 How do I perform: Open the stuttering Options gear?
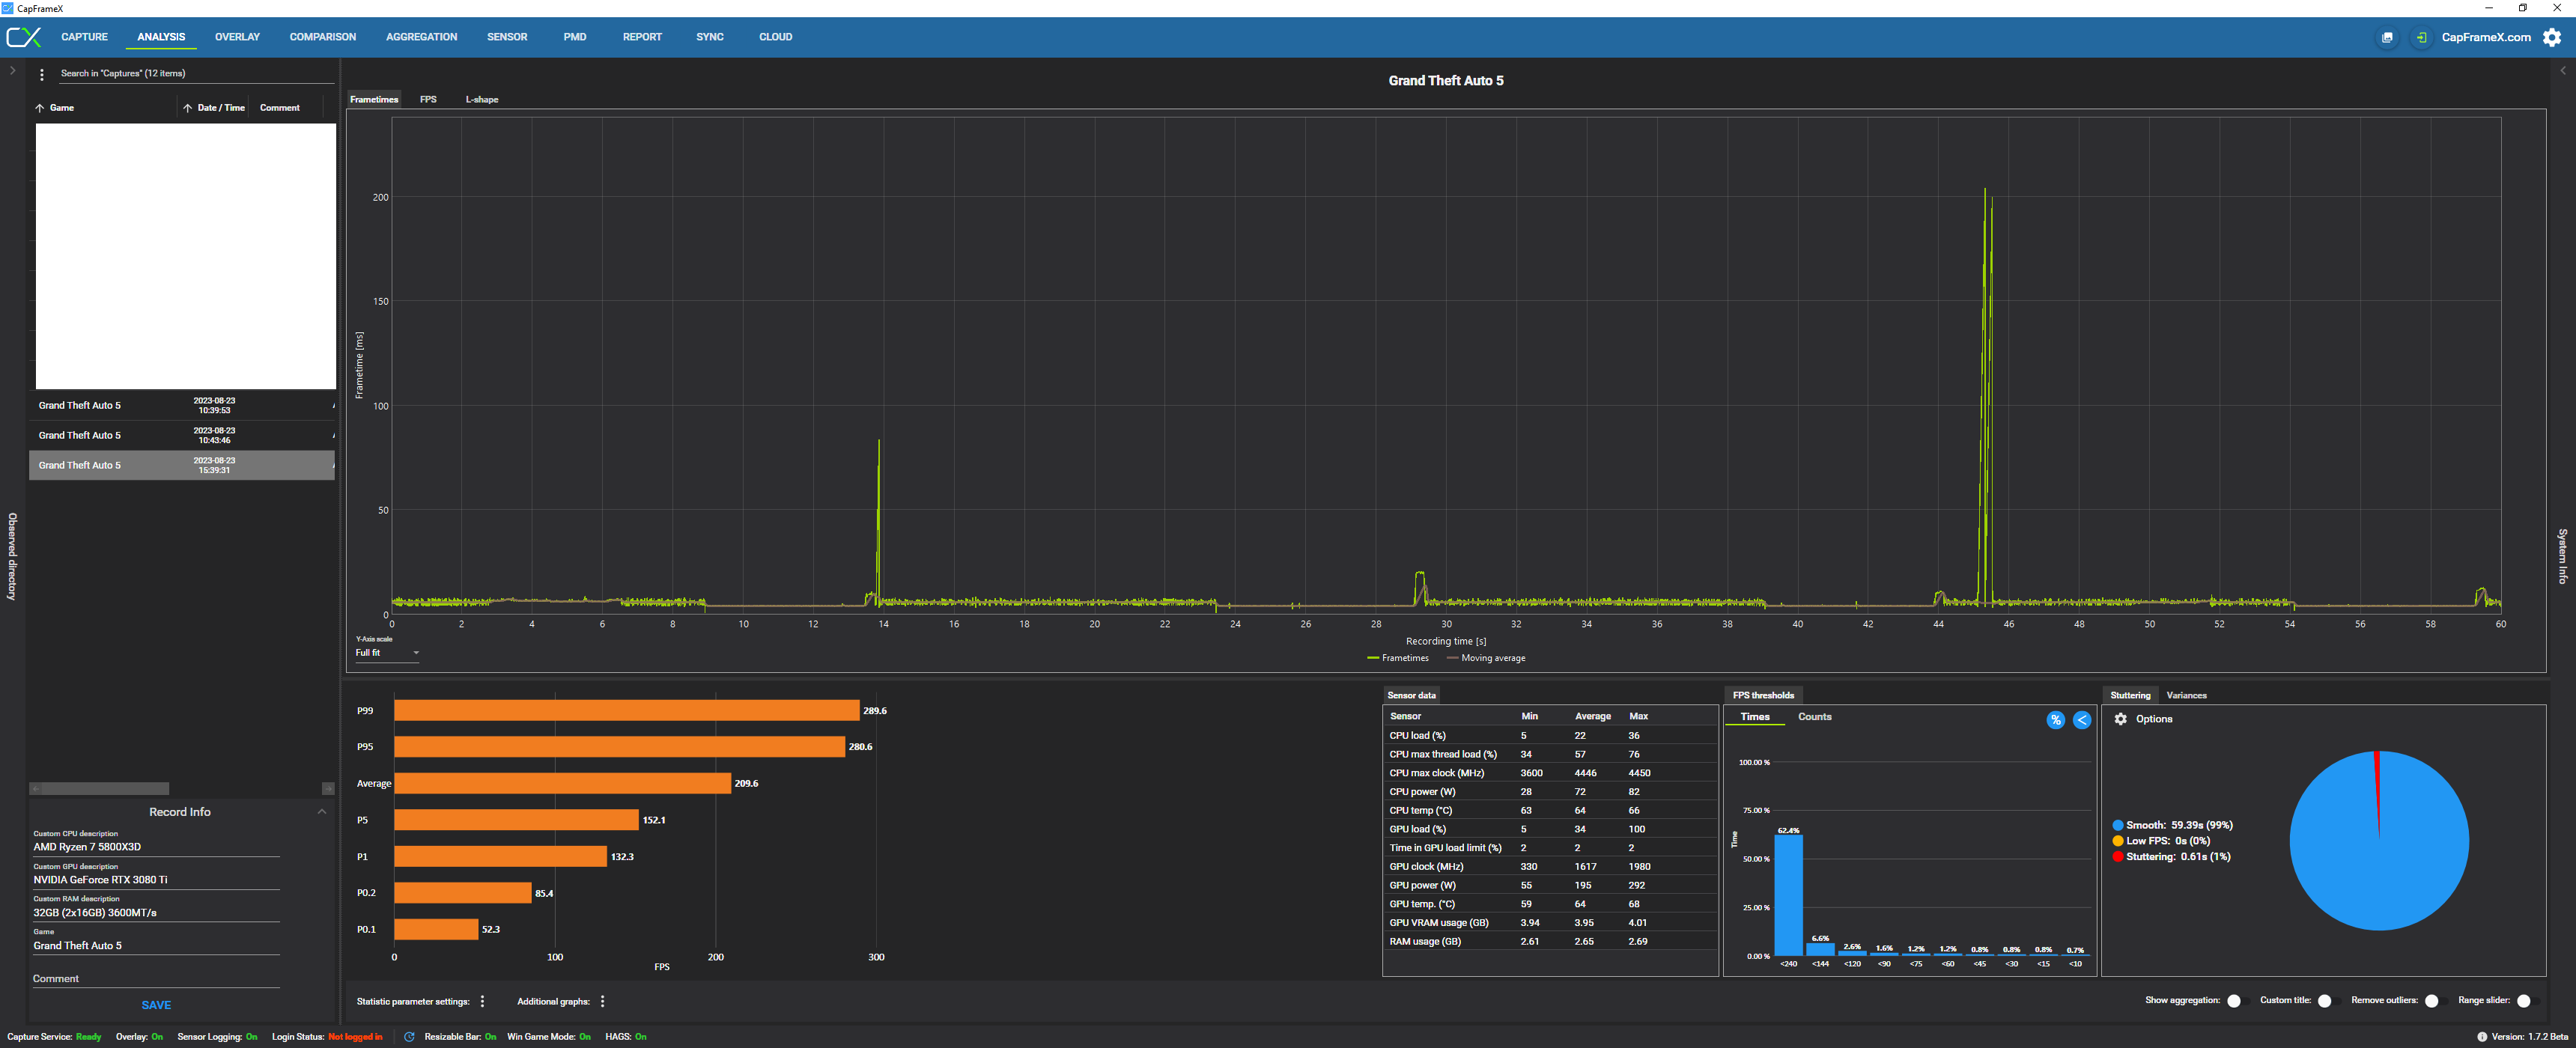[x=2120, y=719]
